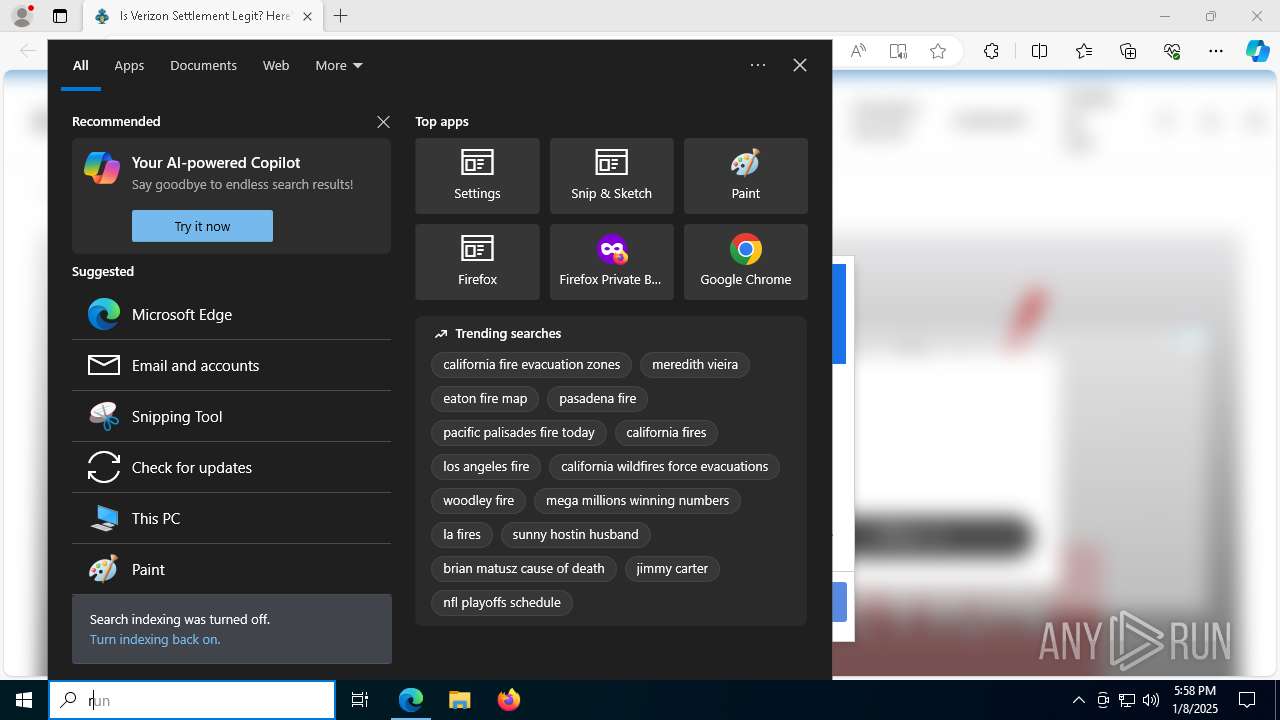This screenshot has height=720, width=1280.
Task: Open Edge Copilot sidebar icon
Action: pyautogui.click(x=1257, y=51)
